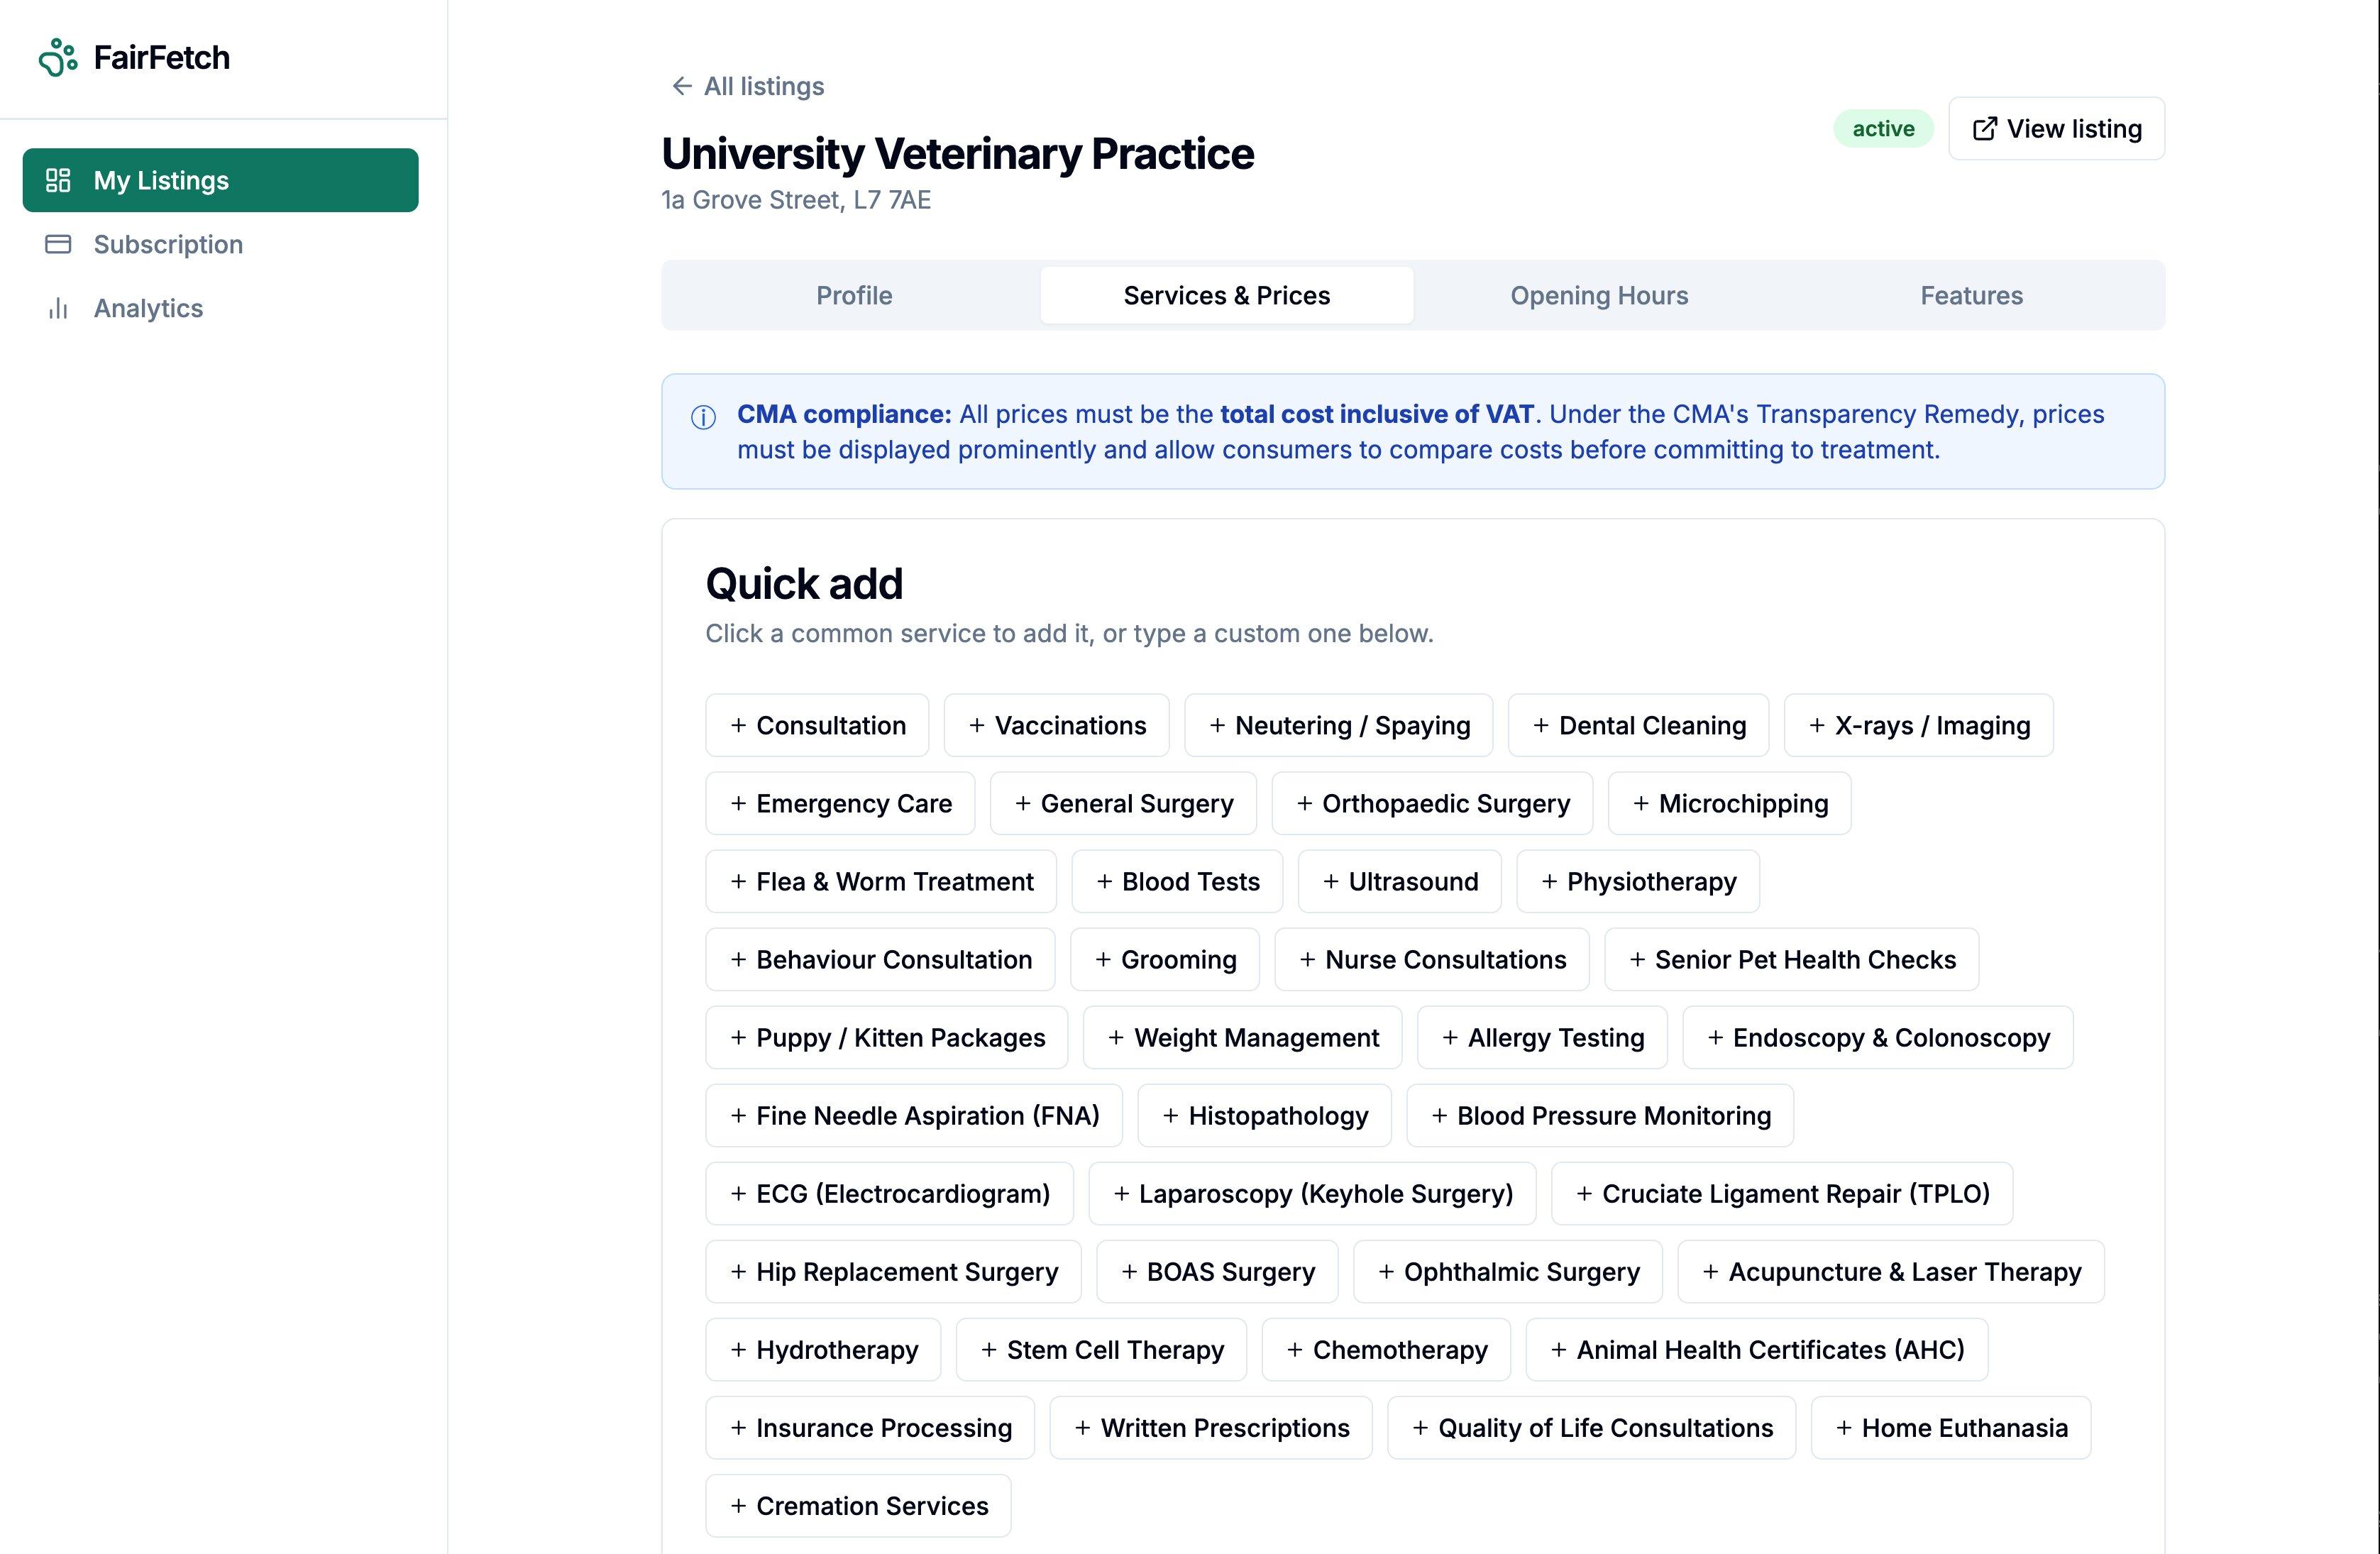The height and width of the screenshot is (1554, 2380).
Task: Click the CMA compliance info icon
Action: point(703,417)
